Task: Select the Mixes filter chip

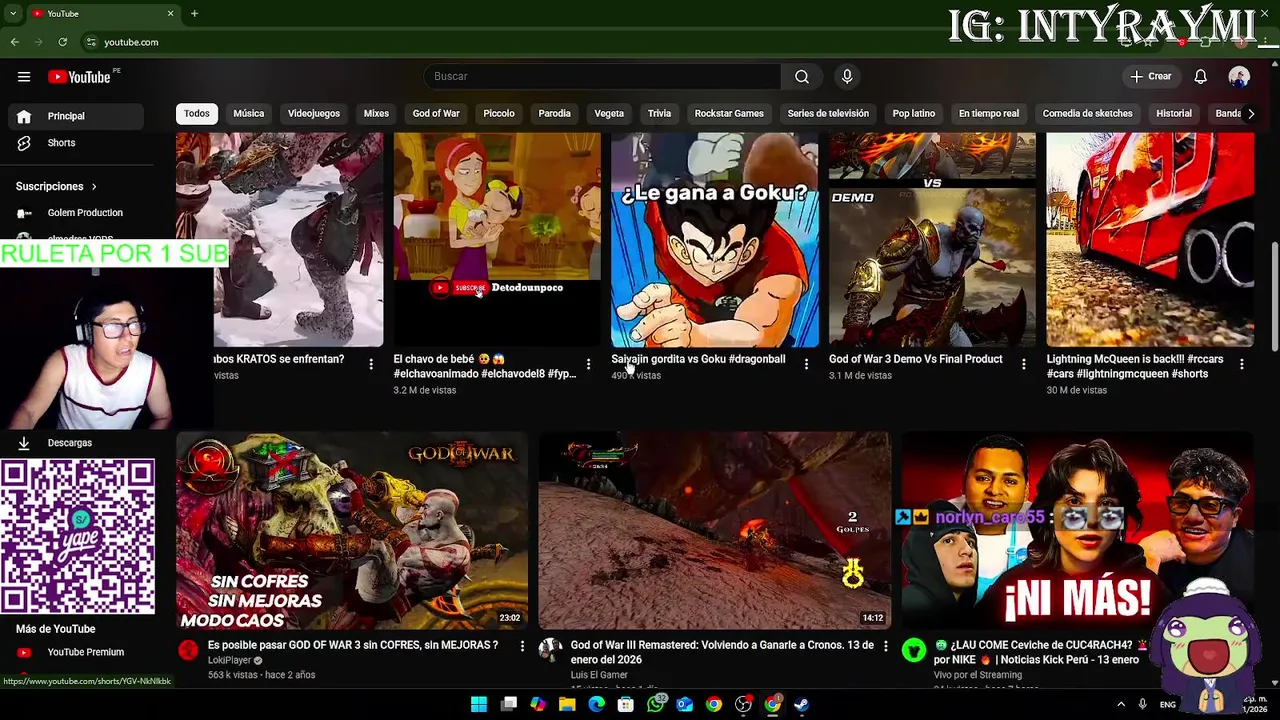Action: pyautogui.click(x=376, y=114)
